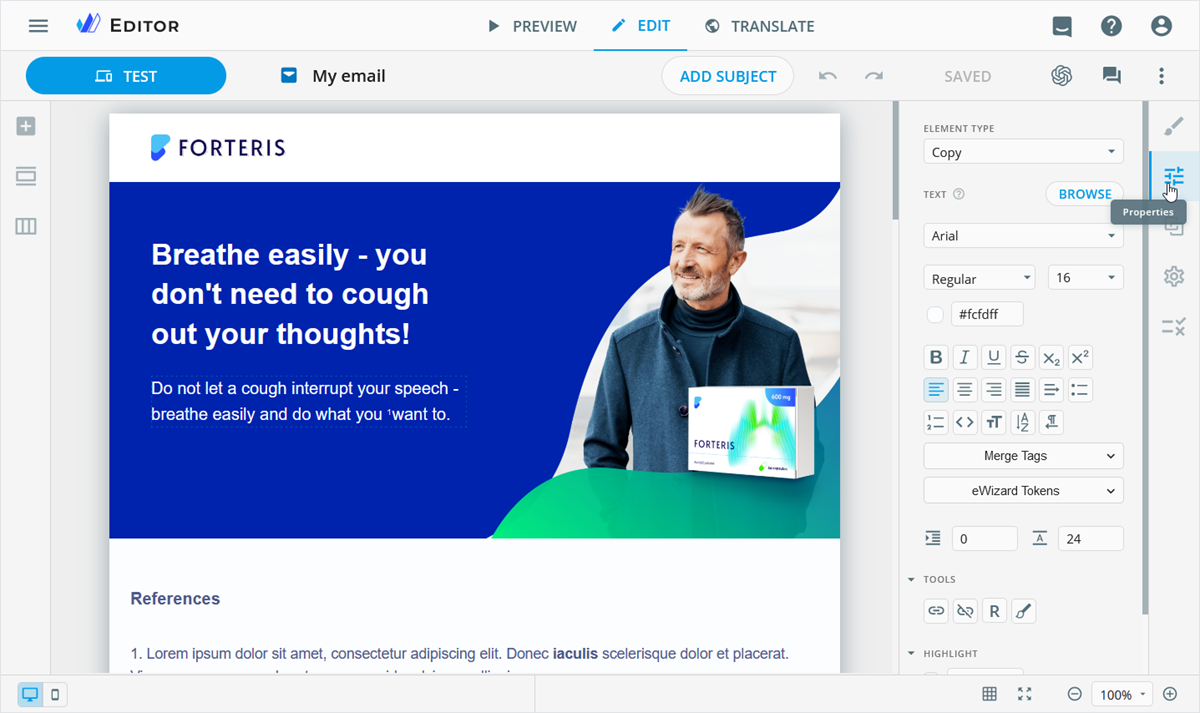Click the remove link tool icon
The height and width of the screenshot is (713, 1200).
(965, 610)
